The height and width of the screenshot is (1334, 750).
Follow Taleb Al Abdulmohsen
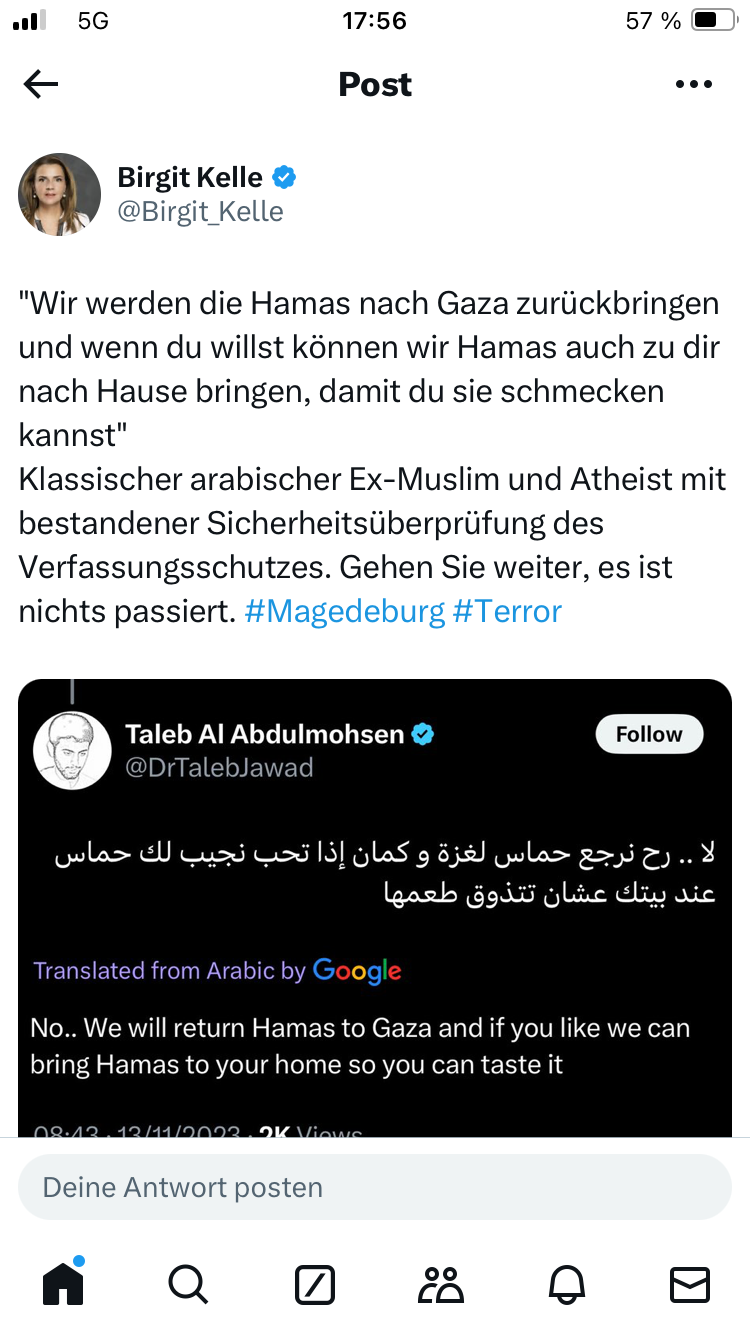tap(649, 735)
